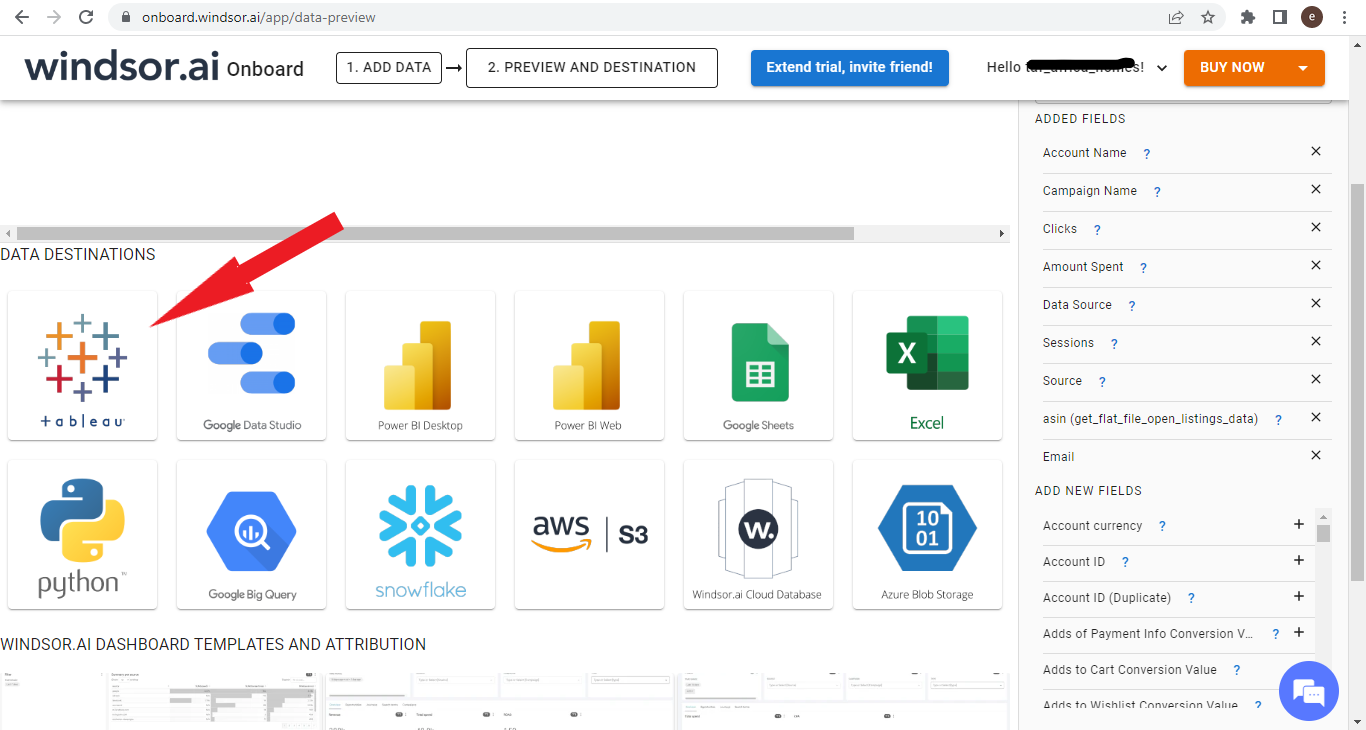Image resolution: width=1366 pixels, height=730 pixels.
Task: Select Google Big Query destination
Action: [252, 534]
